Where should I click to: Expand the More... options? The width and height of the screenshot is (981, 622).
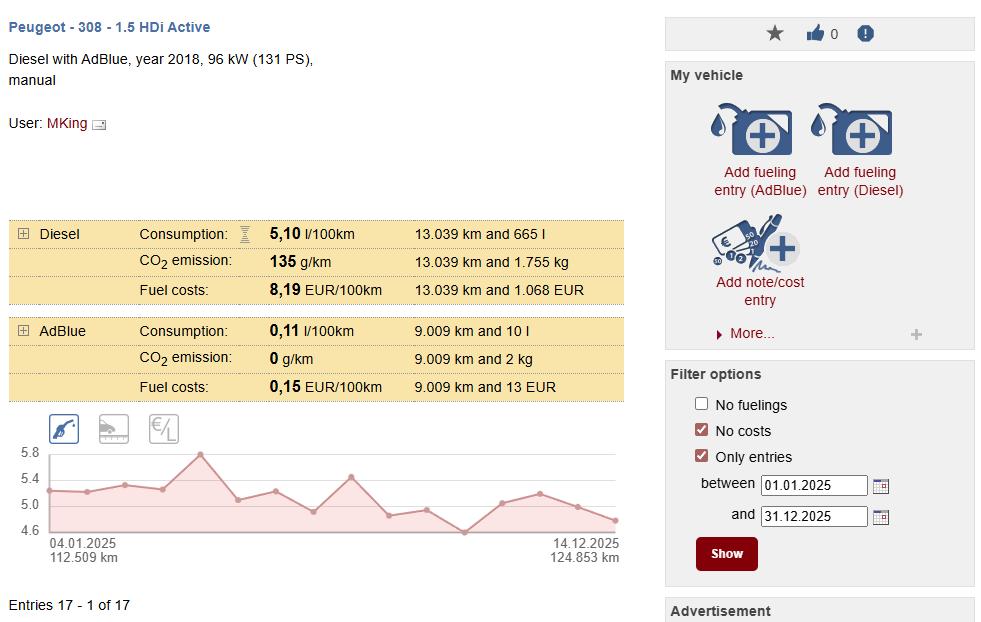coord(752,334)
